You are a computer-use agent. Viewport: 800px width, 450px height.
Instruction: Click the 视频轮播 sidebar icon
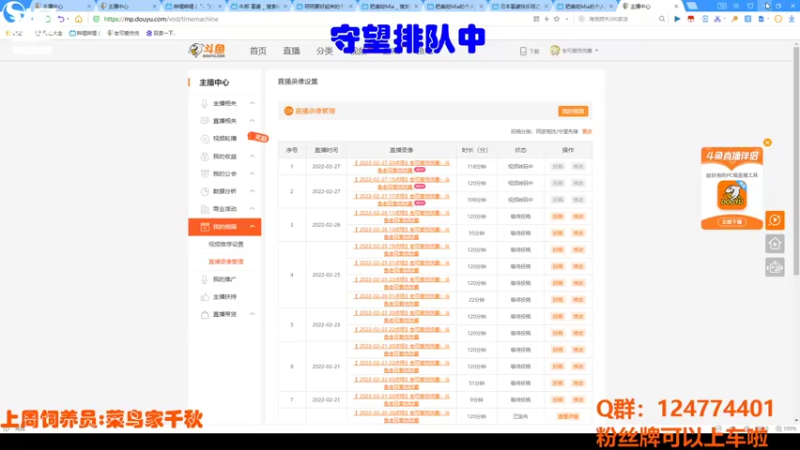[x=204, y=139]
